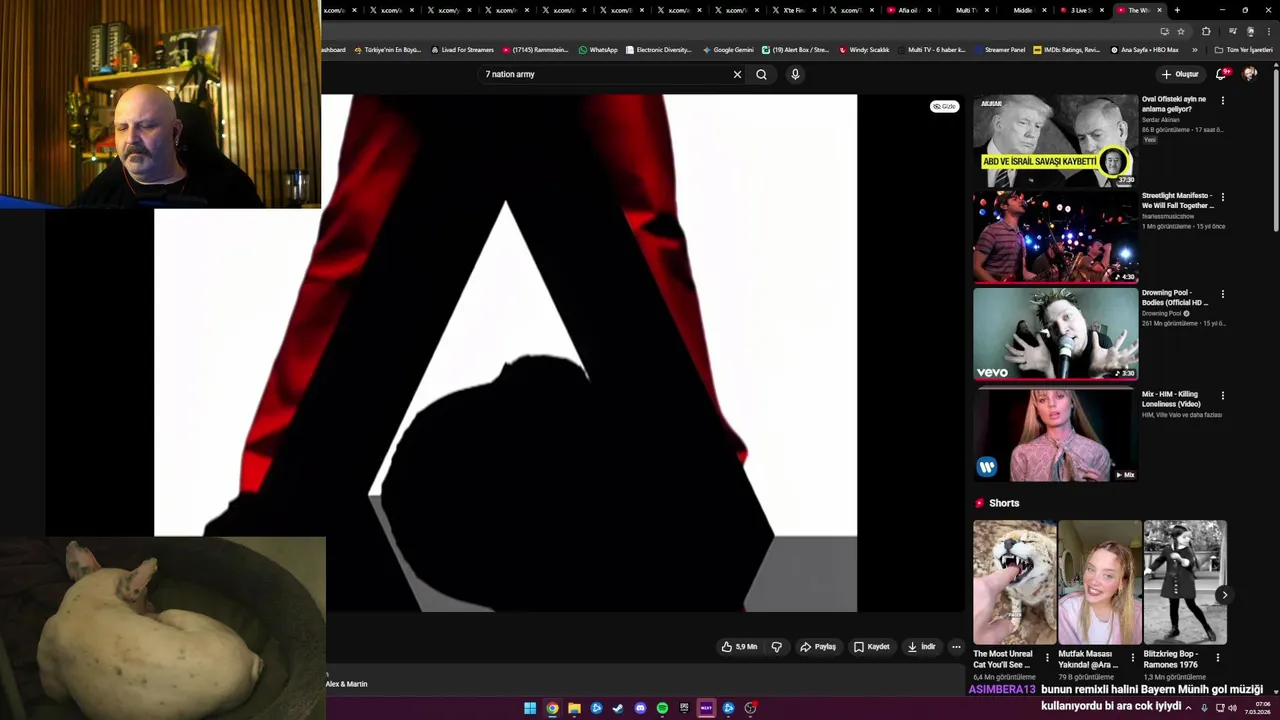Open the Livad For Streamers bookmark
Screen dimensions: 1280x720
pos(462,50)
